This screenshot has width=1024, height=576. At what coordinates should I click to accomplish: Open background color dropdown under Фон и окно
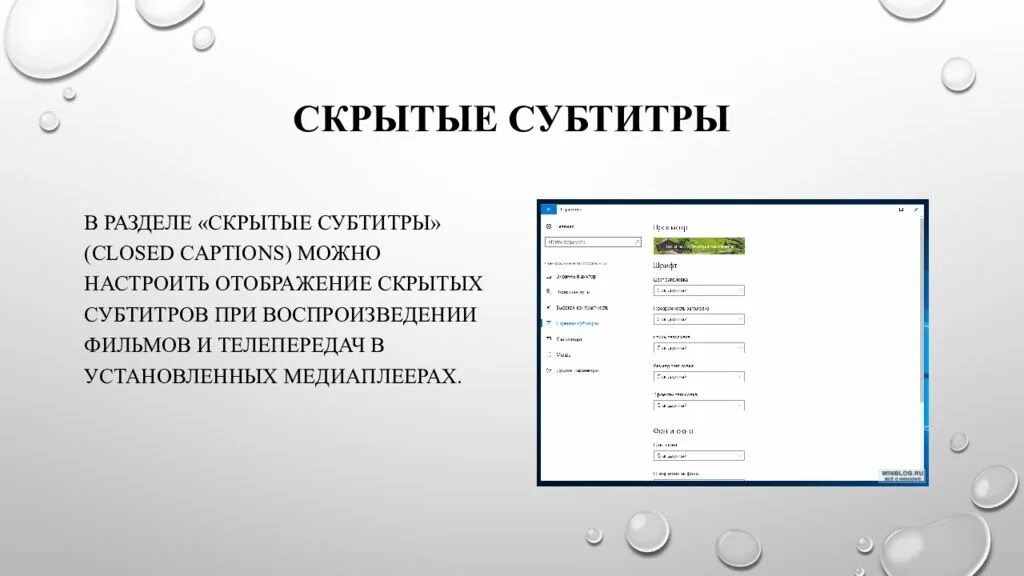699,456
